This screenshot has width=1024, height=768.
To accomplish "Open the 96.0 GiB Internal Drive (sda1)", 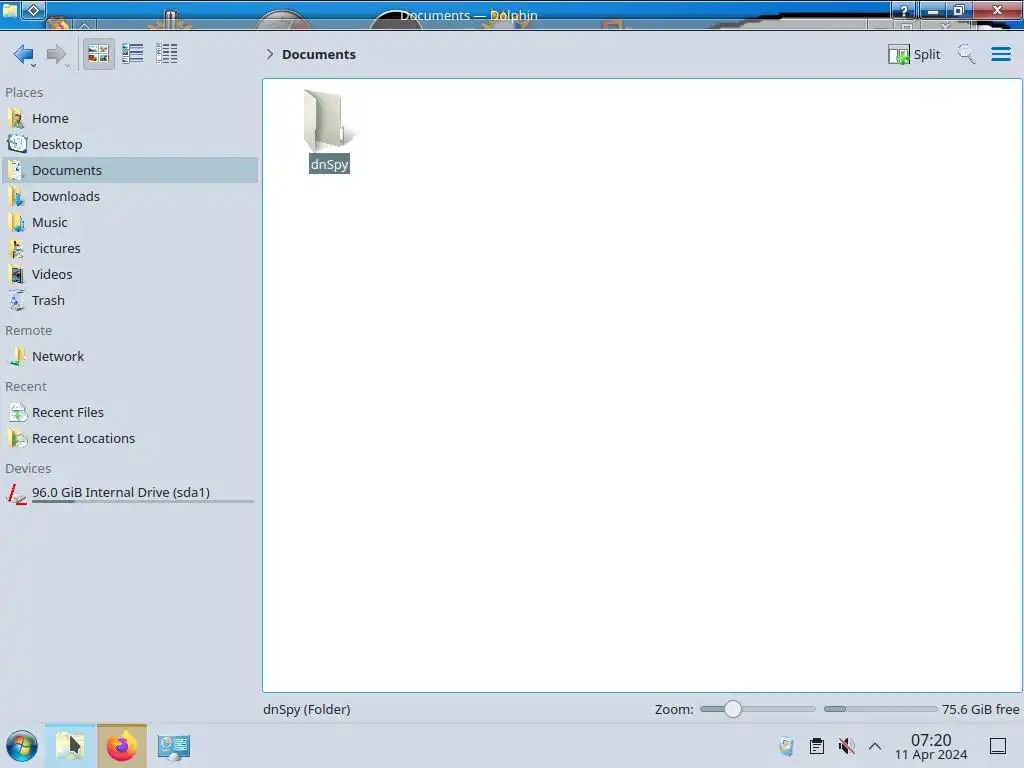I will (x=129, y=494).
